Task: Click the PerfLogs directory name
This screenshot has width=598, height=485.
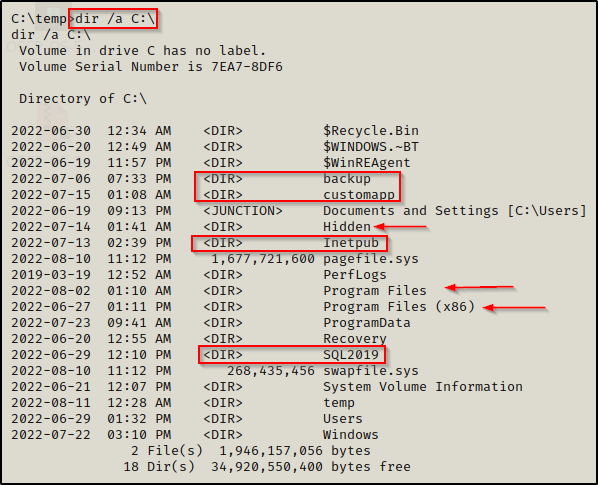Action: [x=355, y=275]
